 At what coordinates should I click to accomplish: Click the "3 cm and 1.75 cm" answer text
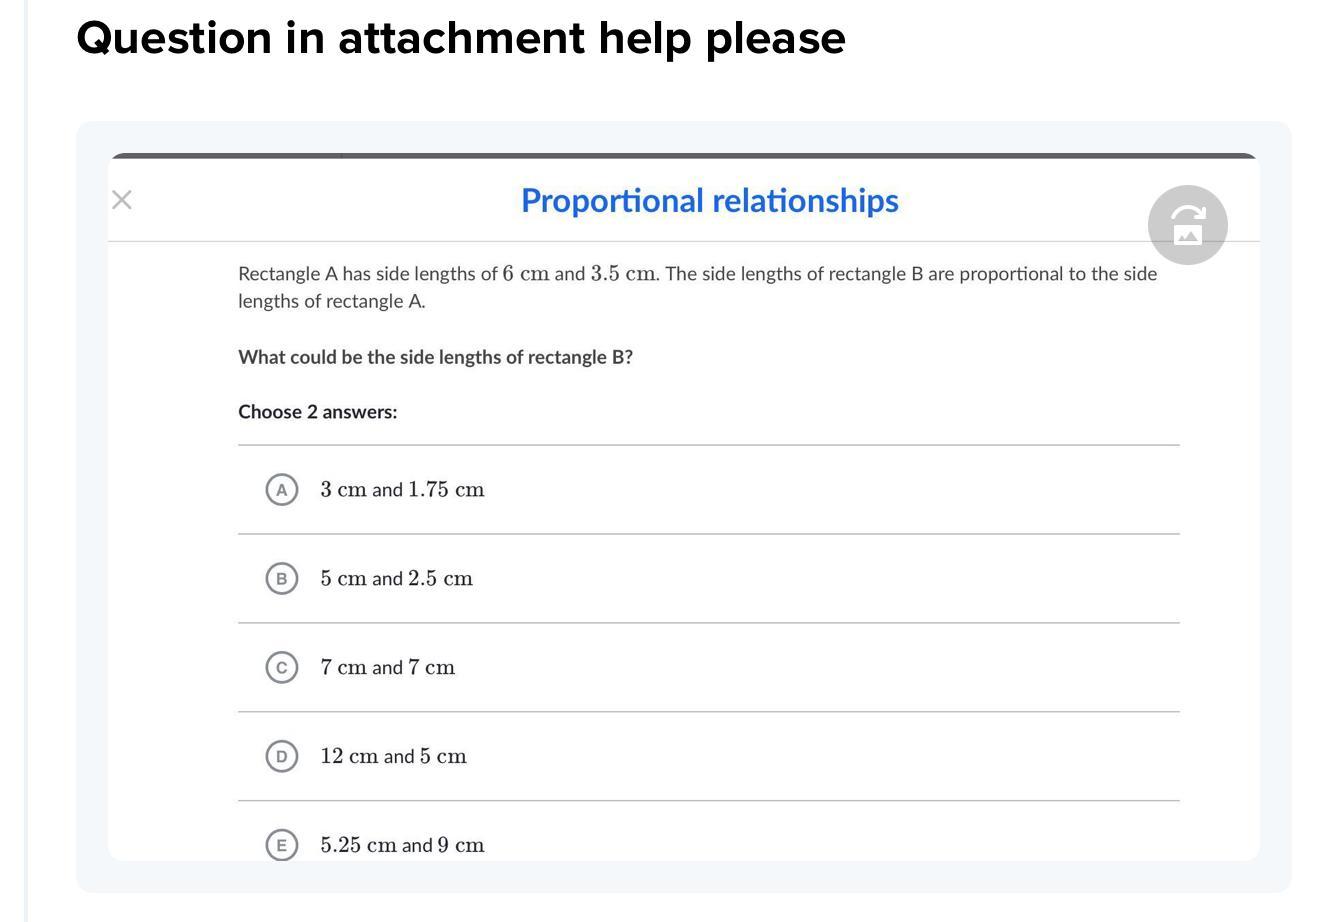[x=402, y=490]
